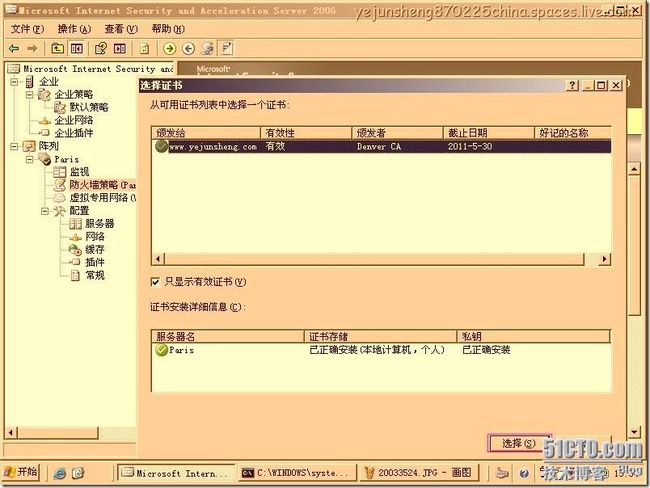Select the Paris array node
The height and width of the screenshot is (488, 650).
(x=66, y=159)
